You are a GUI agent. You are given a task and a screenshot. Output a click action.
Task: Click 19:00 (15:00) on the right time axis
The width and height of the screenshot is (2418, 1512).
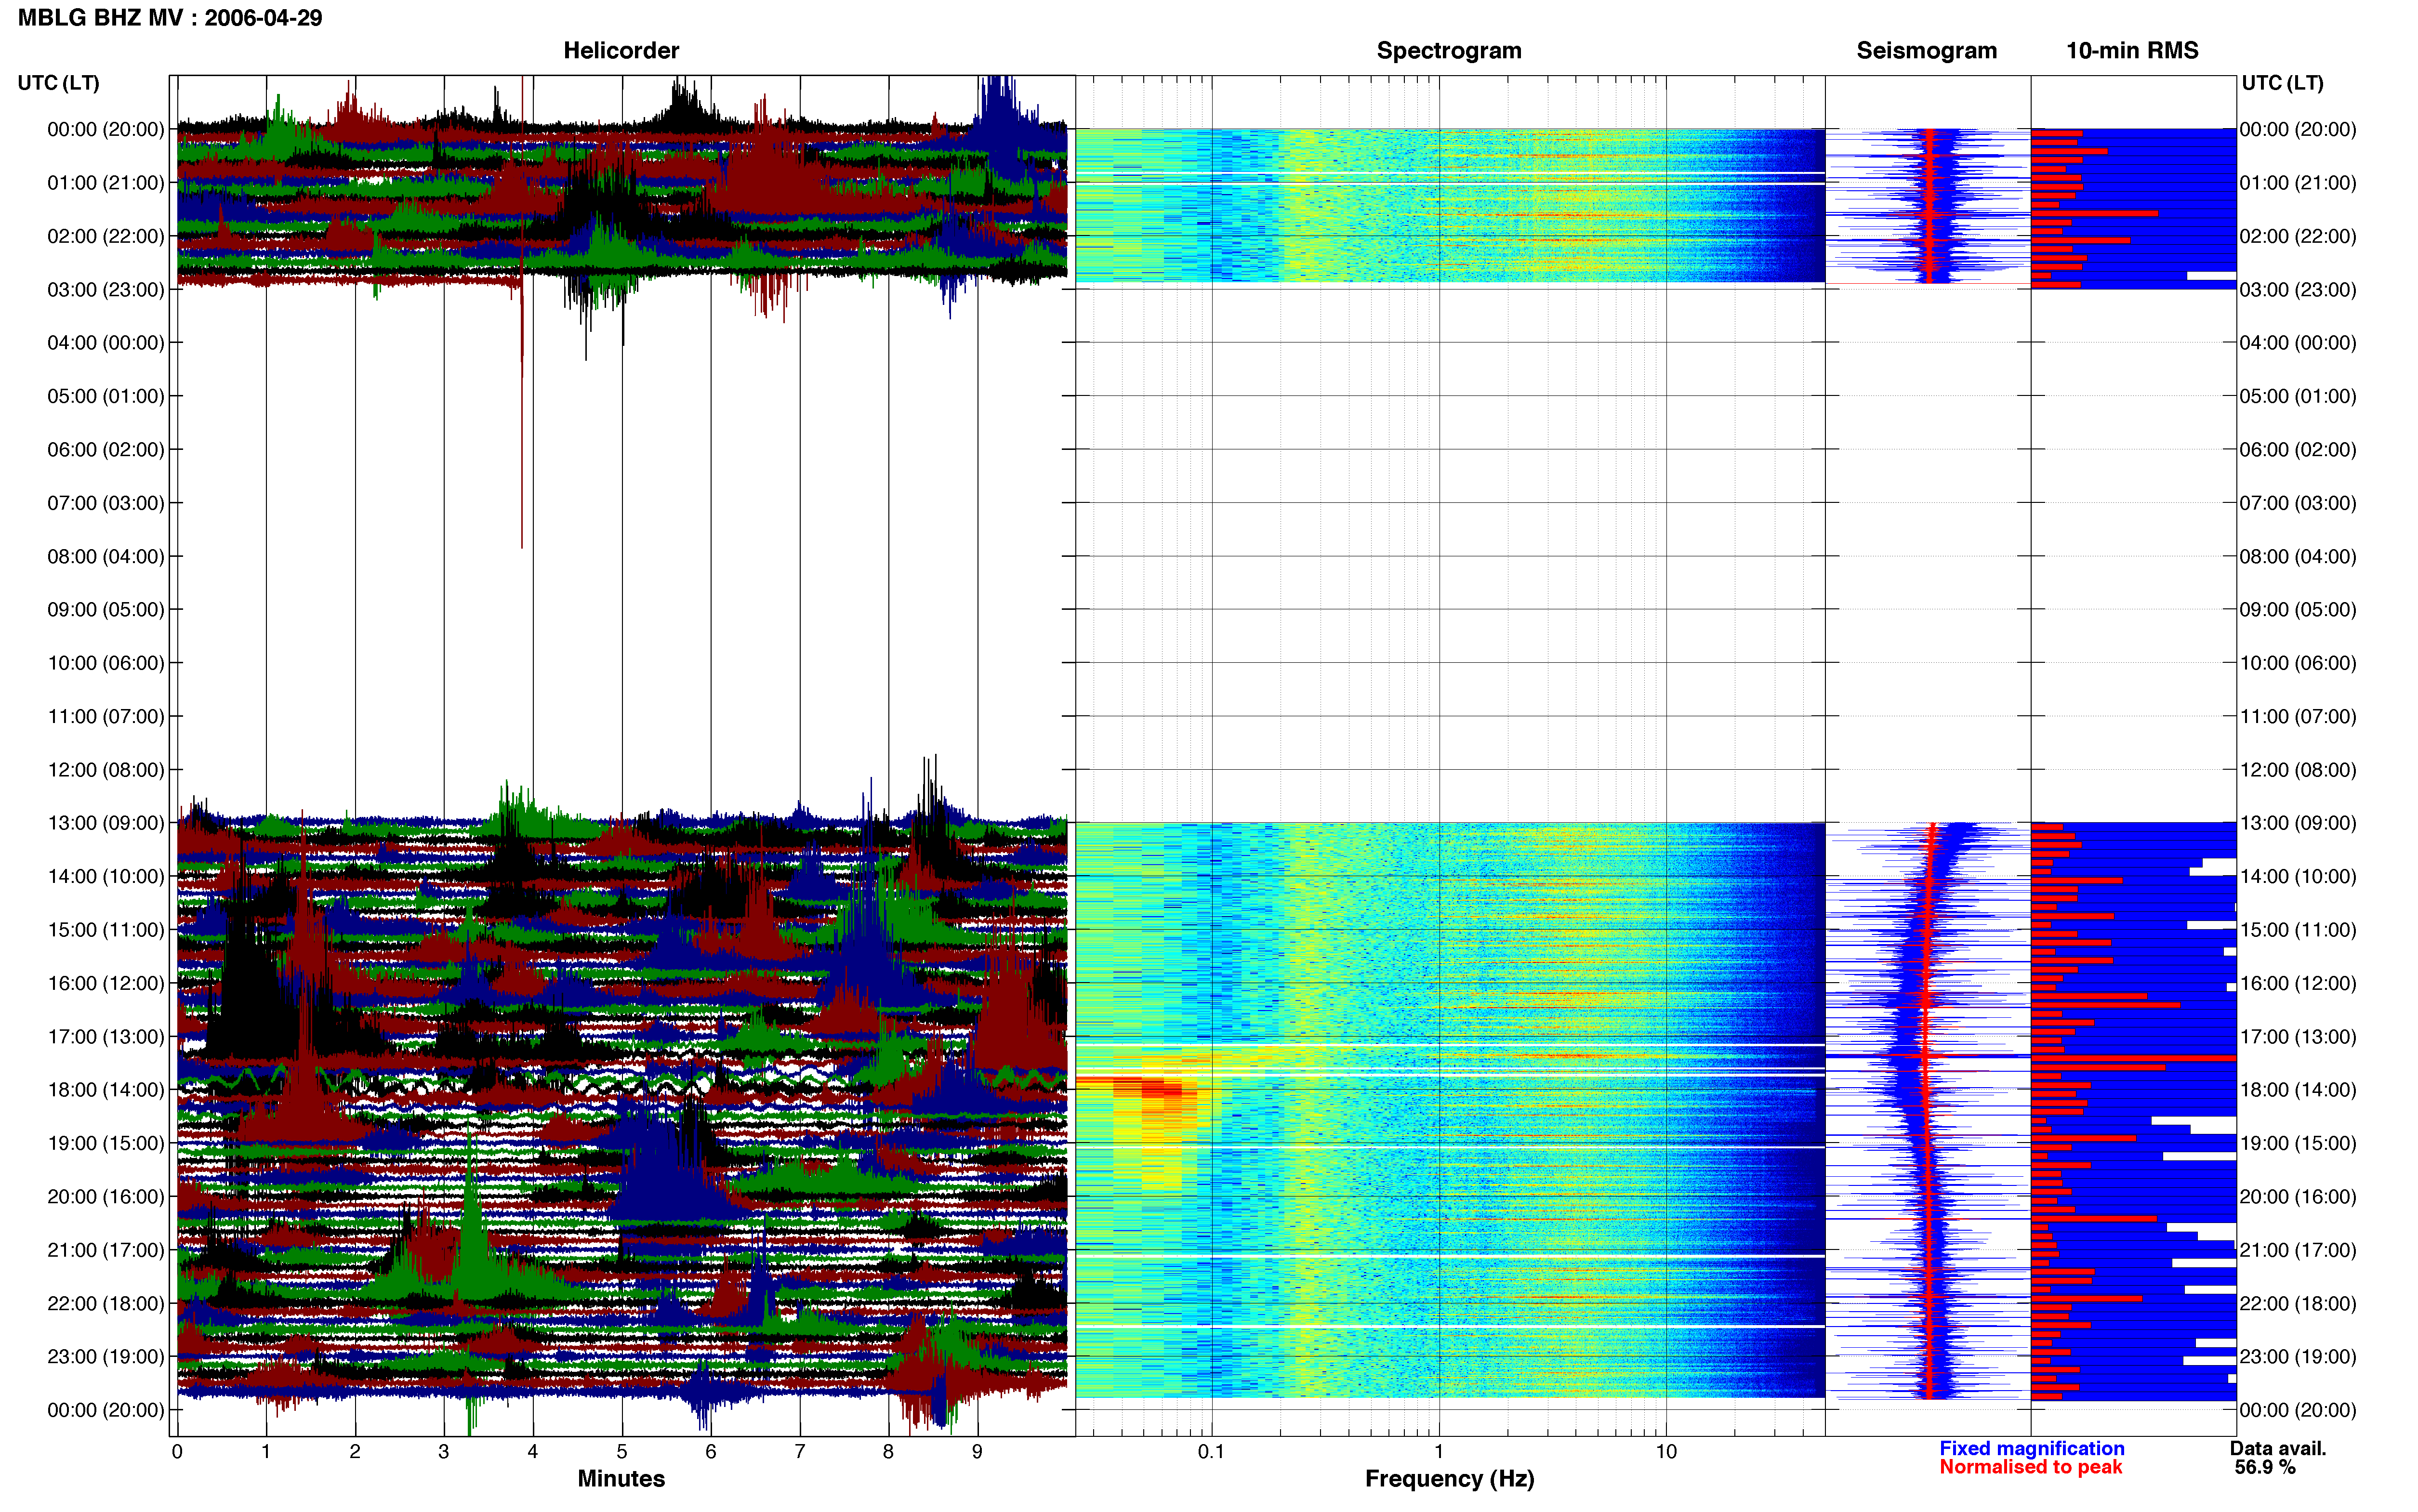coord(2297,1143)
